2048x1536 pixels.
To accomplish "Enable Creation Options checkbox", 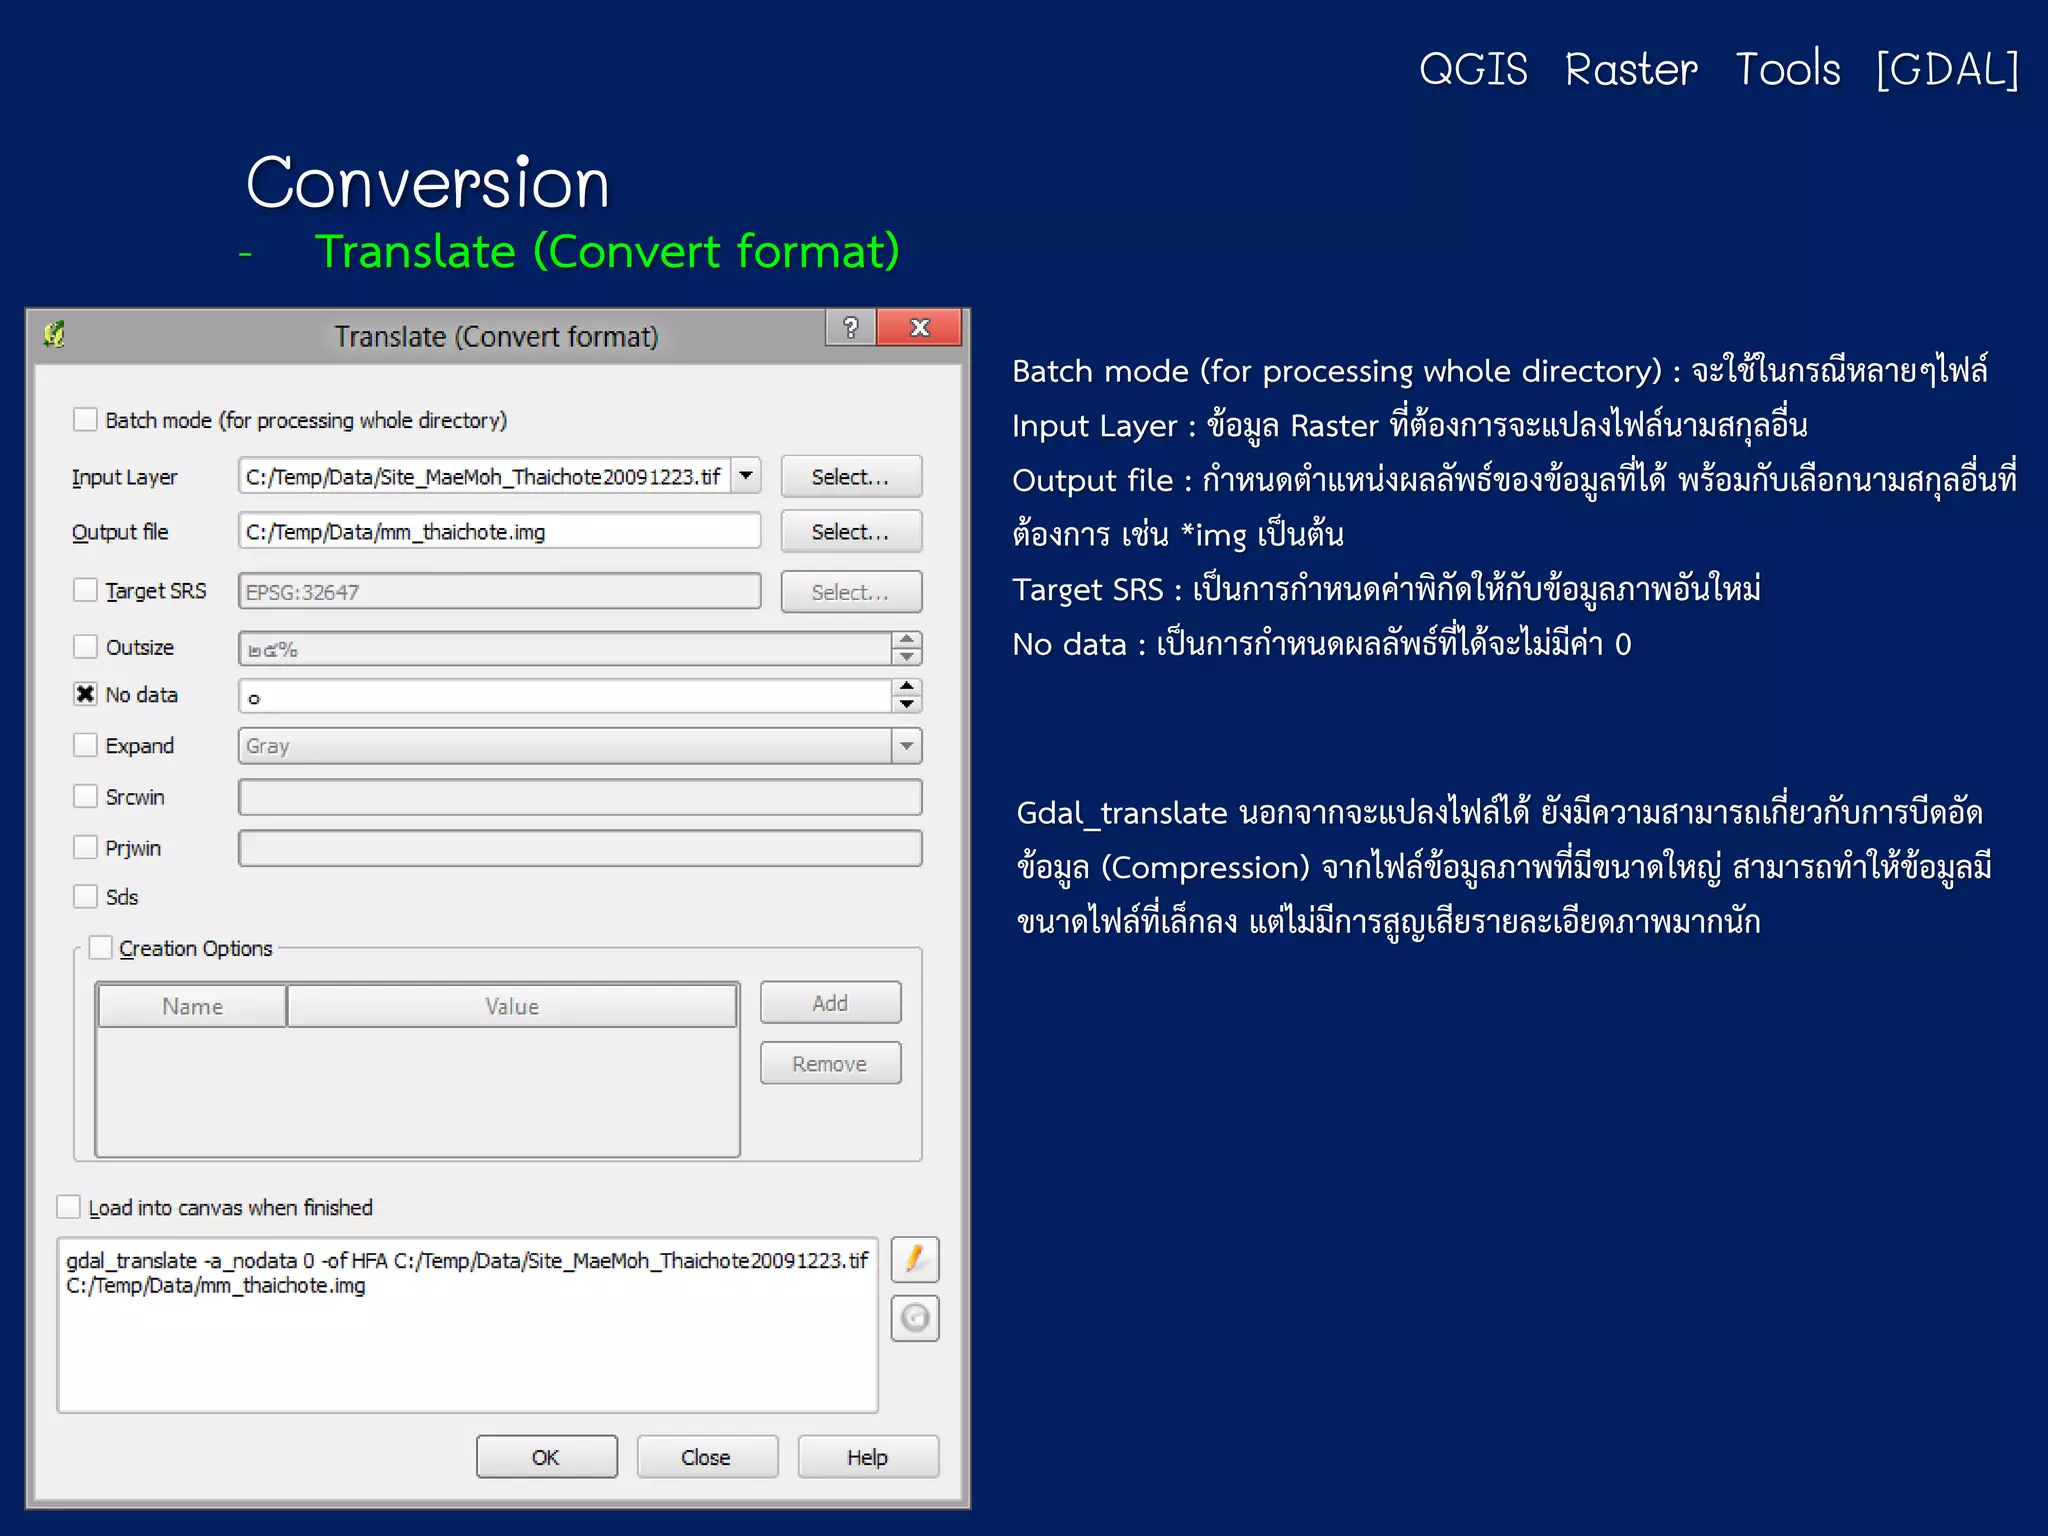I will pos(100,947).
